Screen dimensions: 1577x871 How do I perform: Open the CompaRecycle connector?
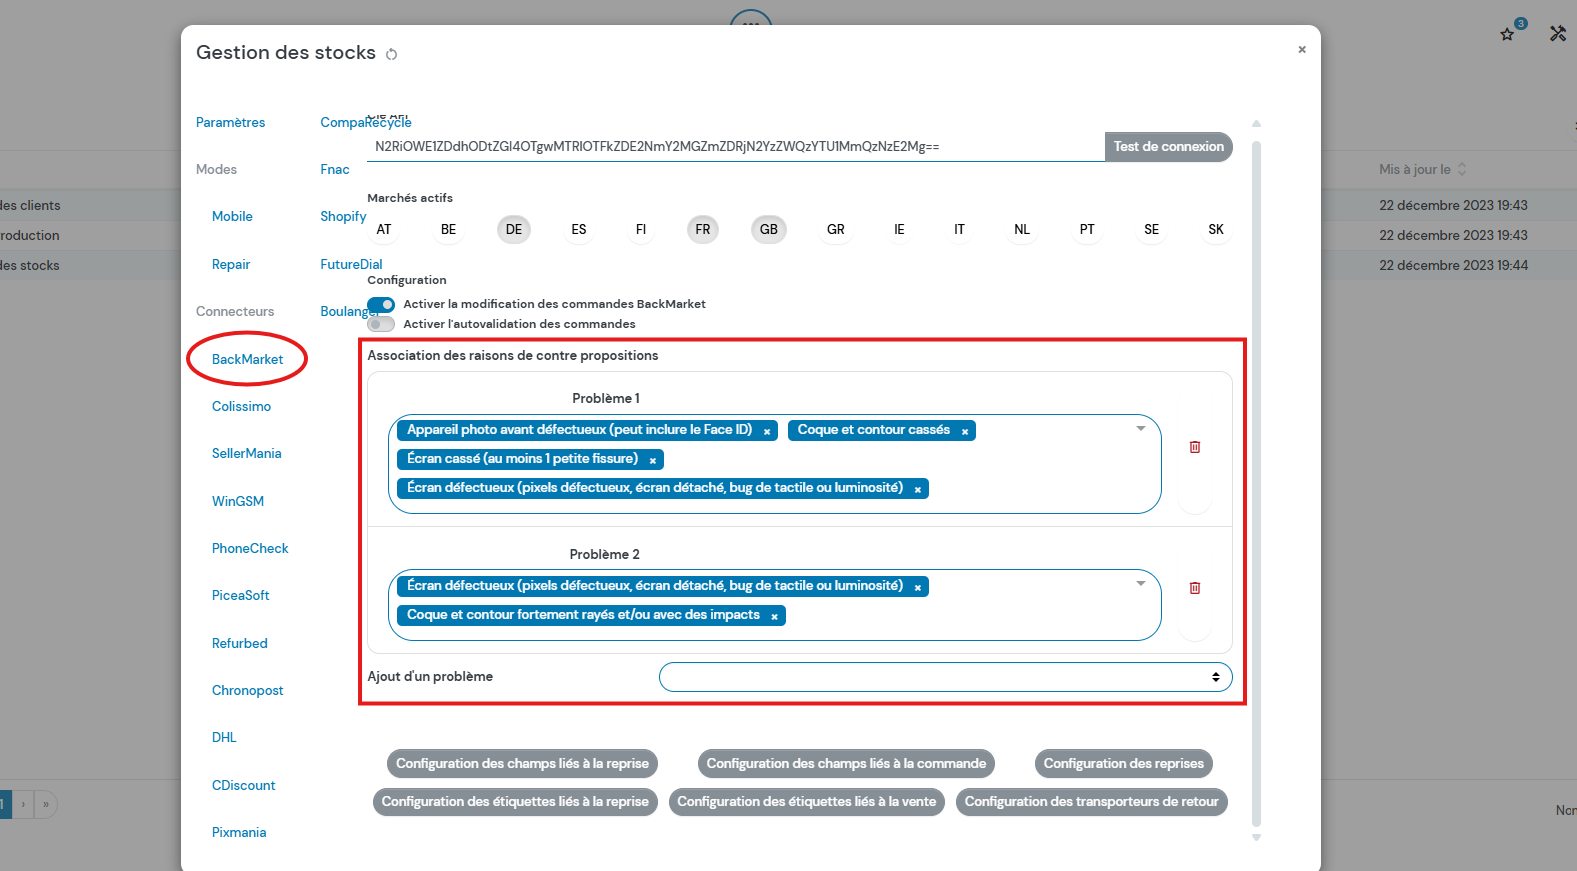coord(366,122)
